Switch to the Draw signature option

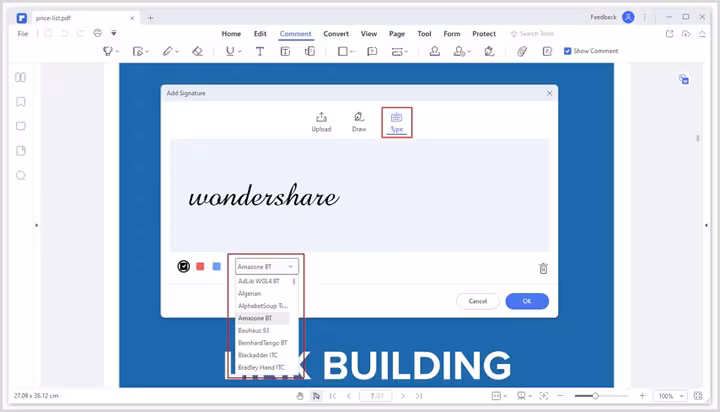359,122
